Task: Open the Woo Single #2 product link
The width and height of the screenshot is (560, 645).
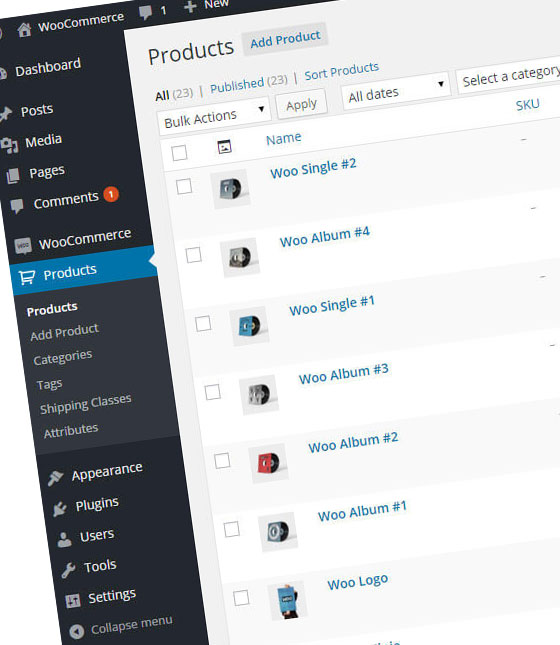Action: pos(313,168)
